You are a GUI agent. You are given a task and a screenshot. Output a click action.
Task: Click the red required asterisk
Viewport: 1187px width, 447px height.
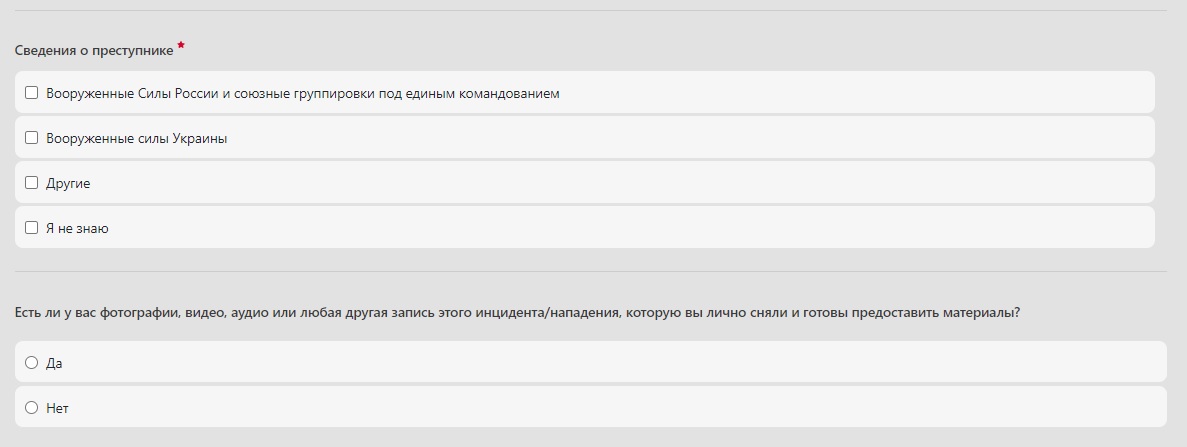(181, 47)
